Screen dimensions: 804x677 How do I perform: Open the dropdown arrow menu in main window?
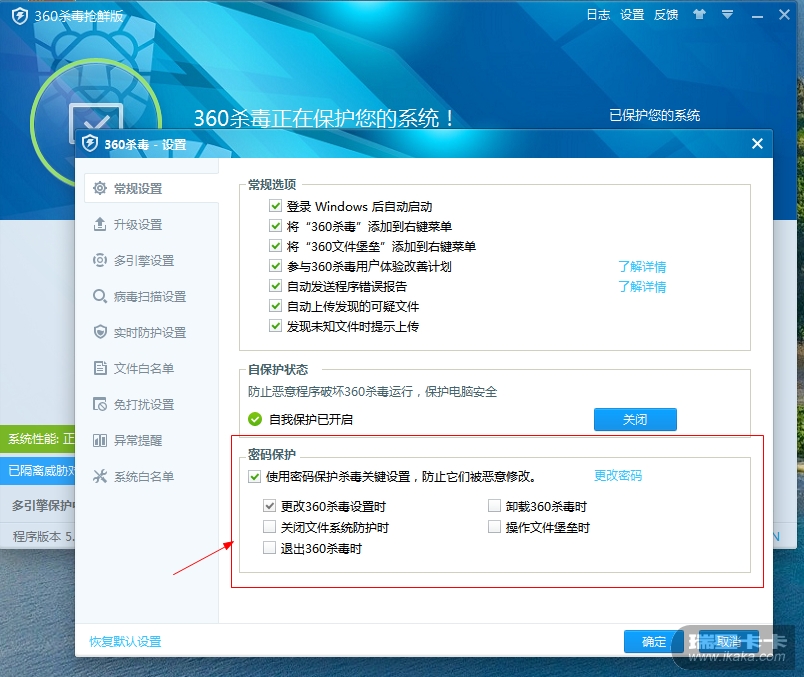(x=727, y=14)
